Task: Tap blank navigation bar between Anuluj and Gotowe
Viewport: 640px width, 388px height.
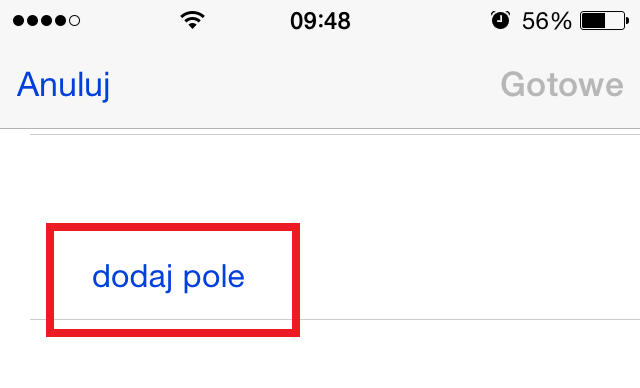Action: tap(305, 85)
